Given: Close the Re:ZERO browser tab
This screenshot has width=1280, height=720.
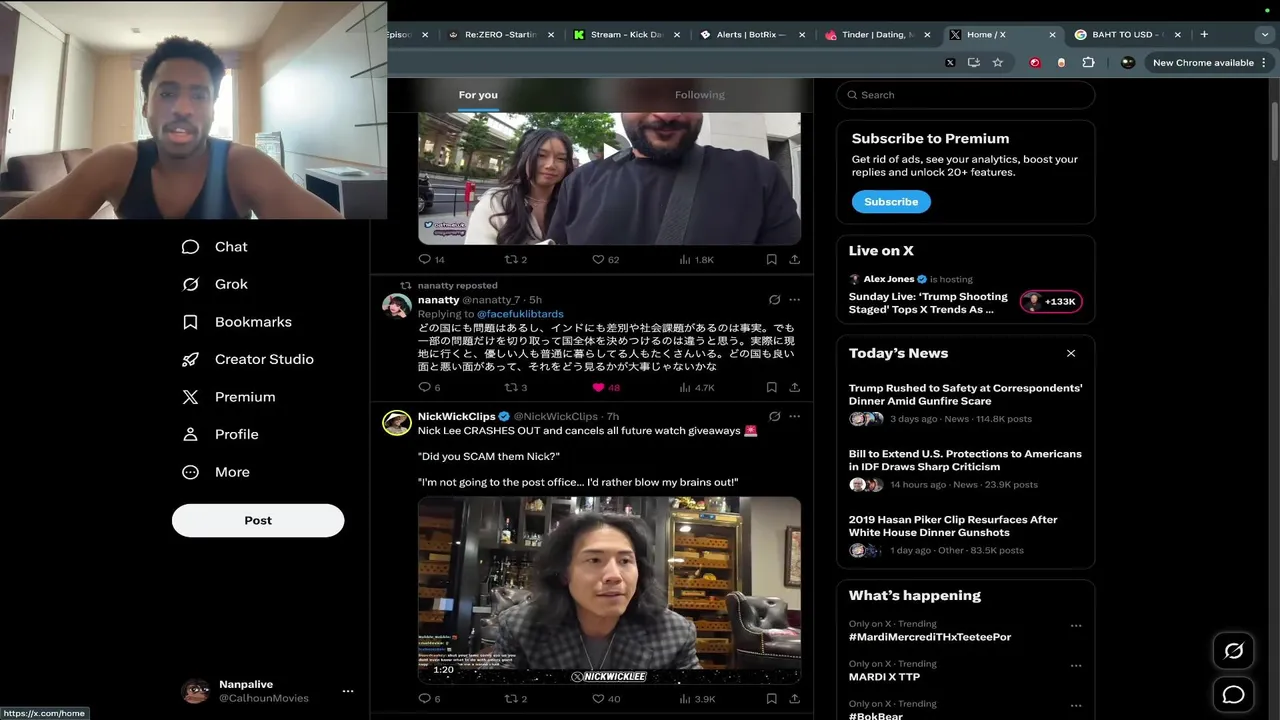Looking at the screenshot, I should (x=552, y=34).
